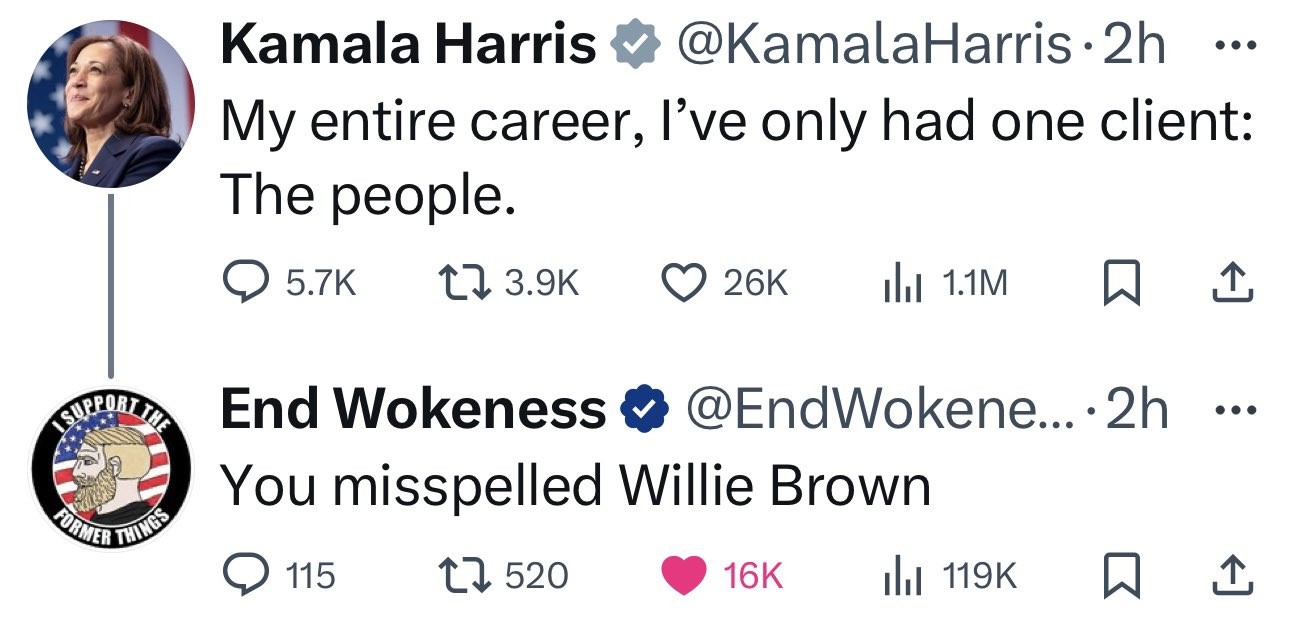Open more options on End Wokeness reply

tap(1232, 411)
